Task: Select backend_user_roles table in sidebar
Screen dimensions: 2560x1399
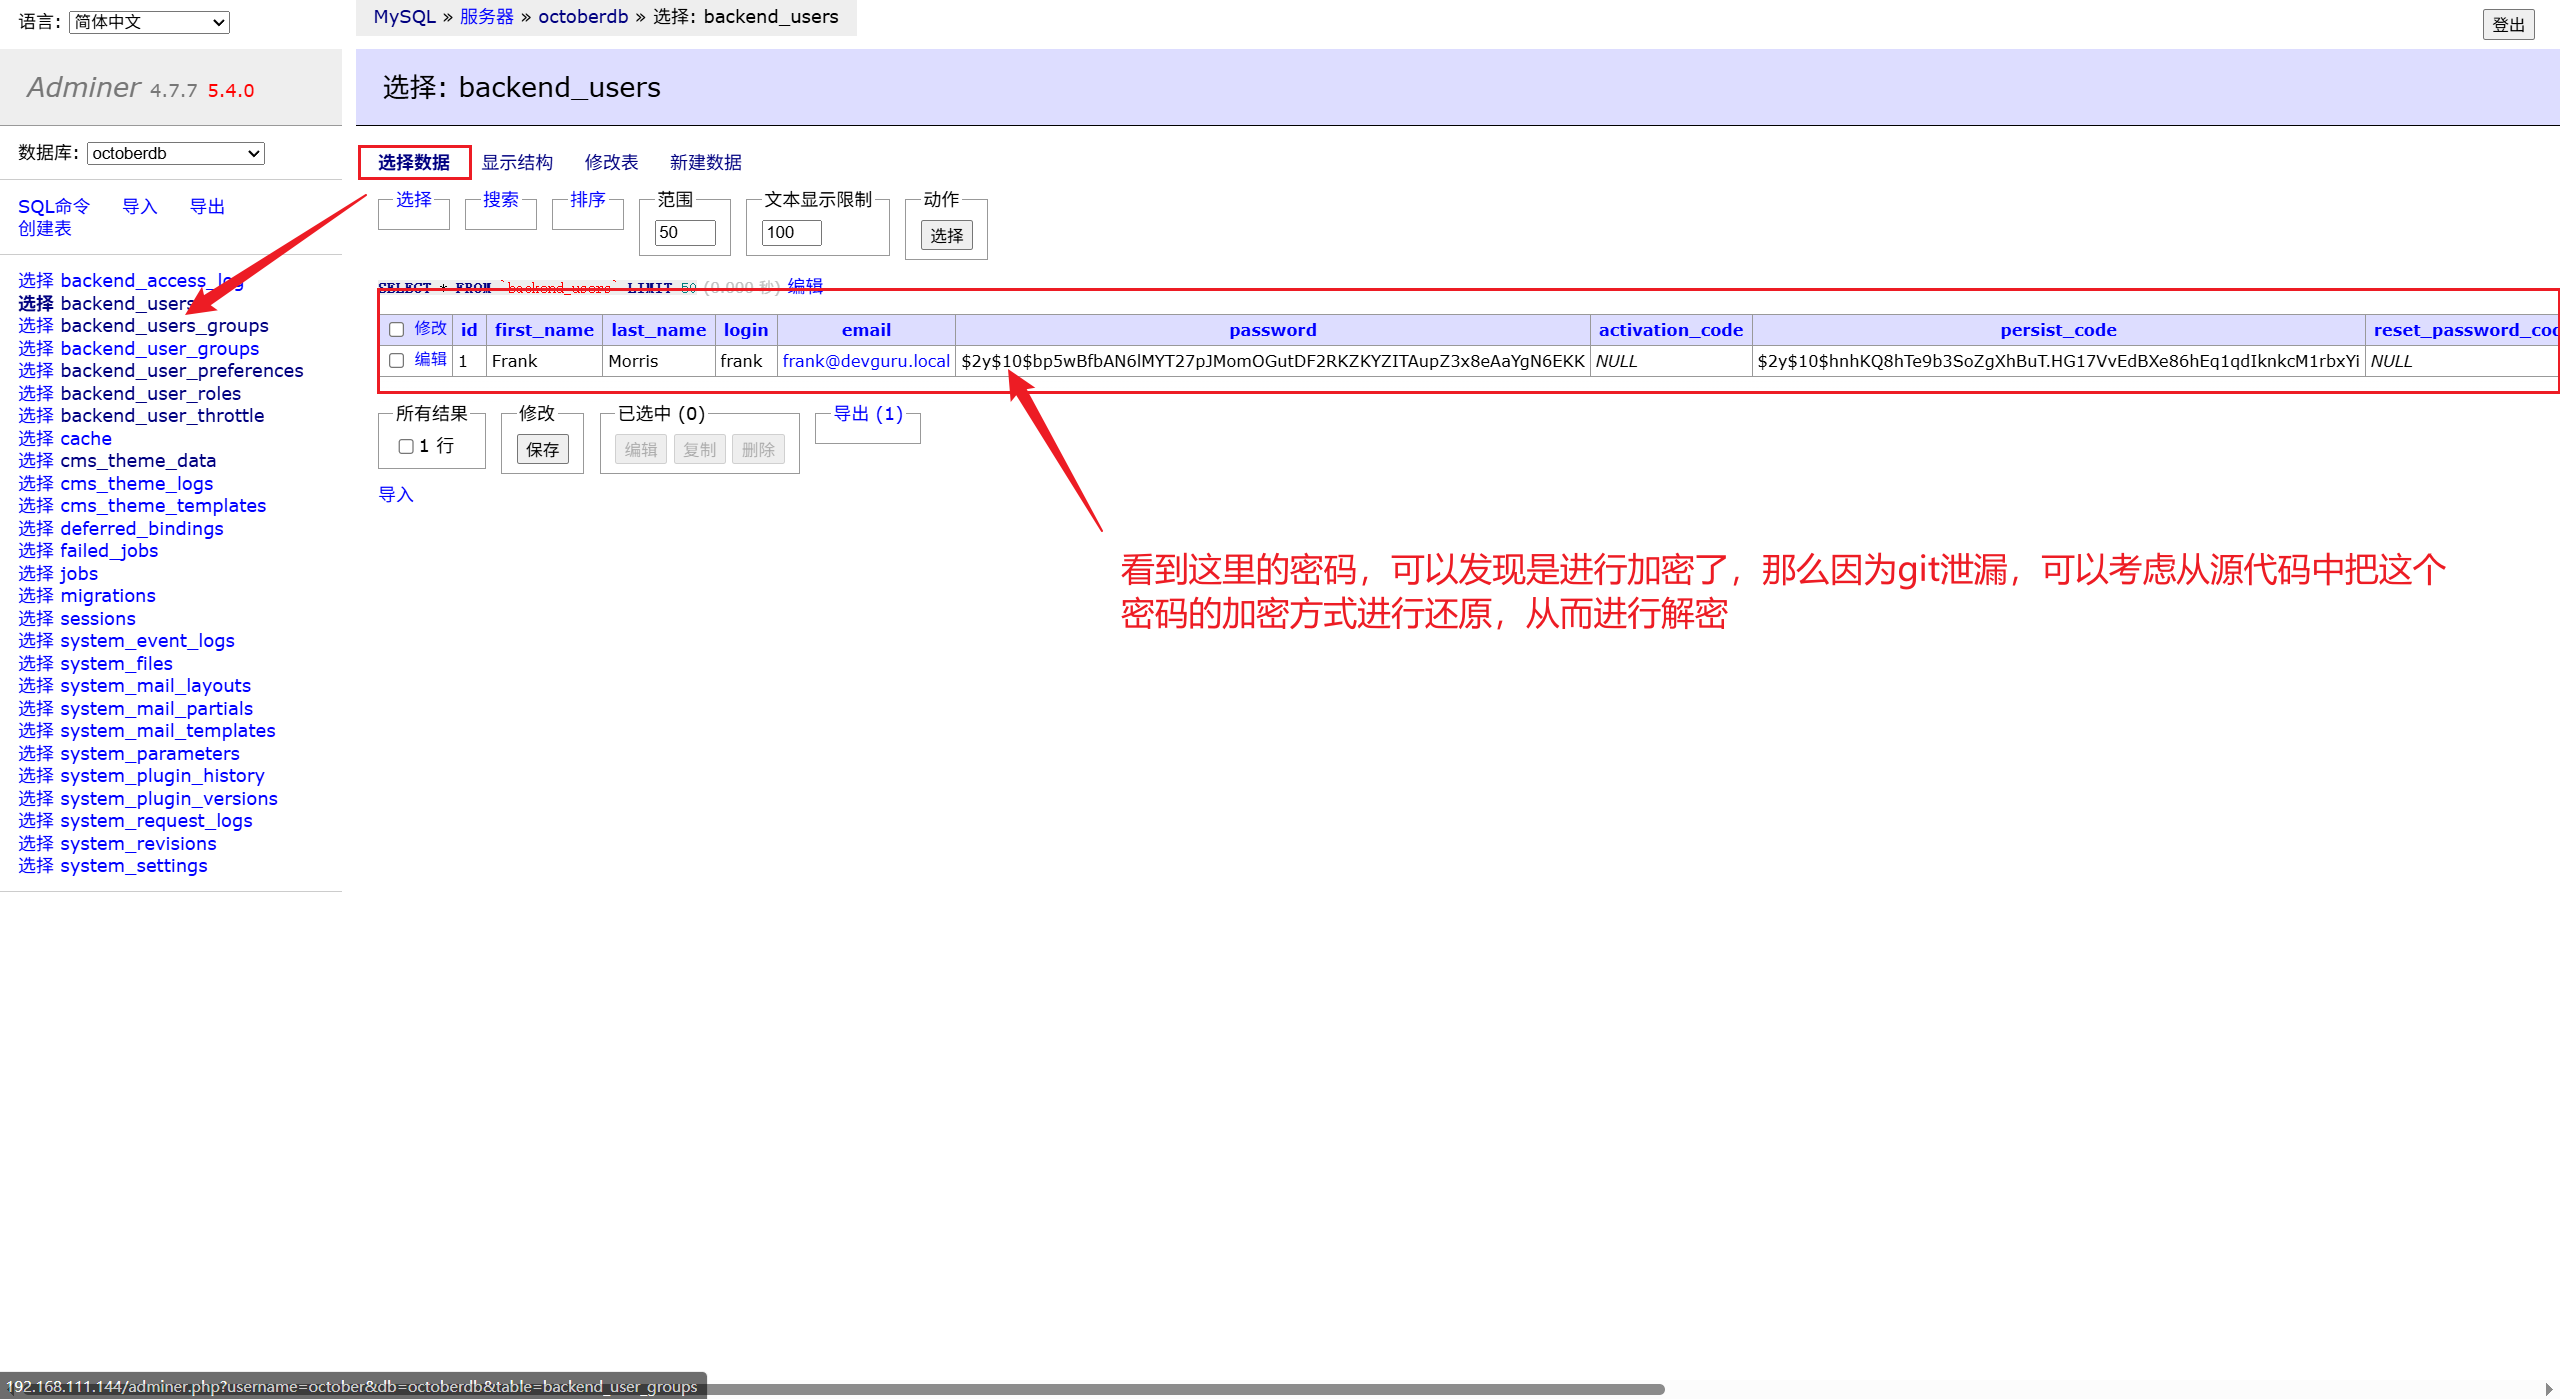Action: [x=150, y=393]
